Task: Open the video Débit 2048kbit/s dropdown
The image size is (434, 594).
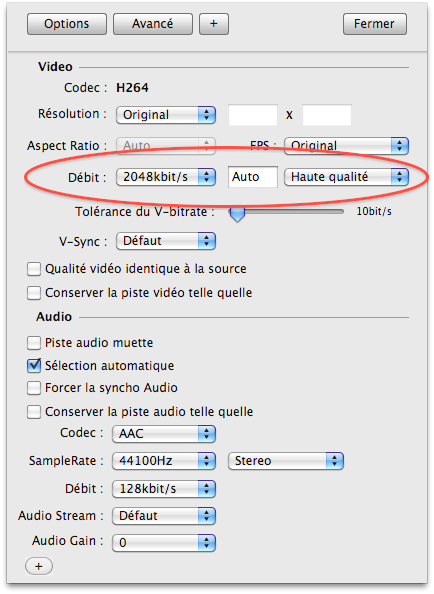Action: (x=166, y=177)
